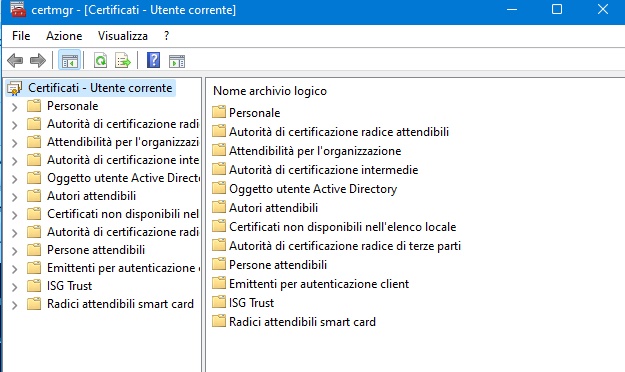625x372 pixels.
Task: Click the certmgr app icon in the title bar
Action: (x=18, y=9)
